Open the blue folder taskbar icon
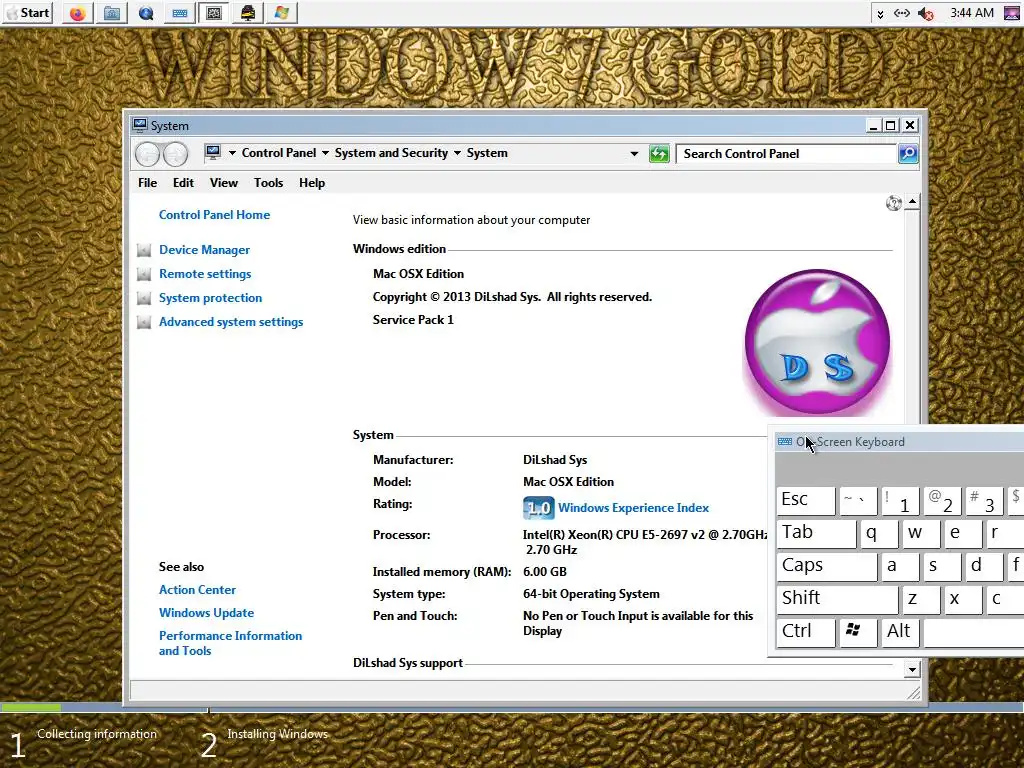Viewport: 1024px width, 768px height. pos(112,13)
